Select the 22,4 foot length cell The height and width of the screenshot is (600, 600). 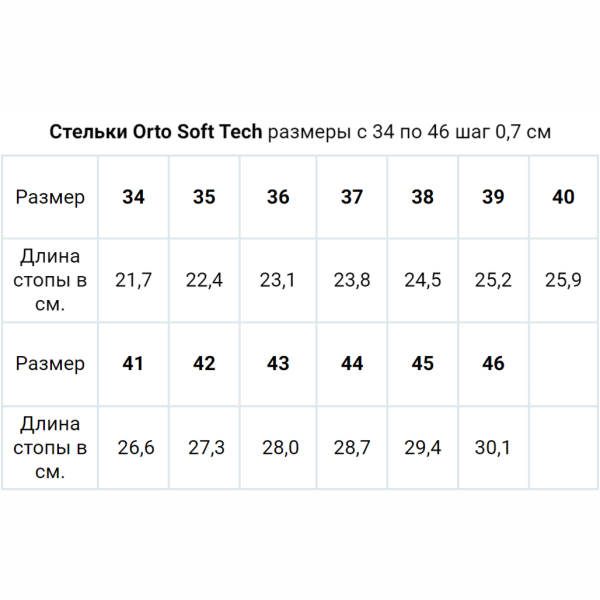pos(204,280)
